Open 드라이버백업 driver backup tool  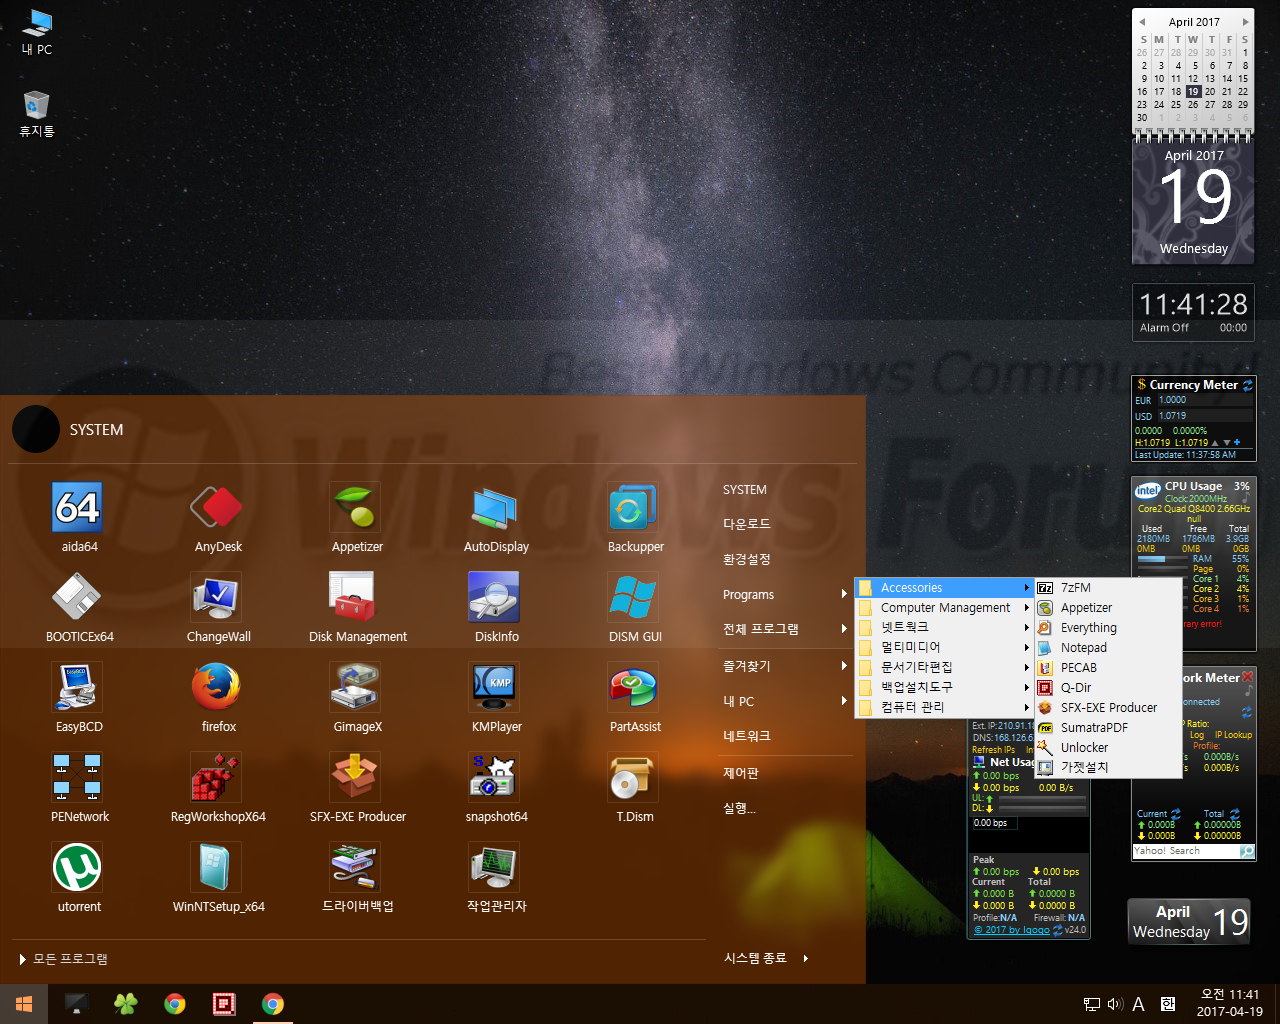(x=357, y=878)
